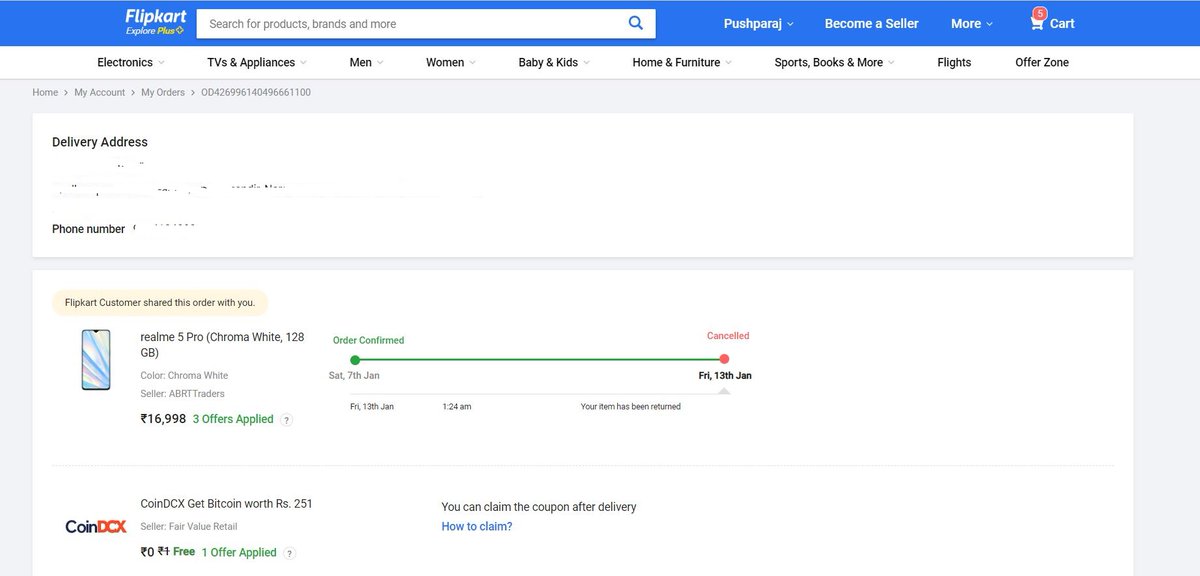1200x576 pixels.
Task: Click the Seller: Fair Value Retail text
Action: [189, 527]
